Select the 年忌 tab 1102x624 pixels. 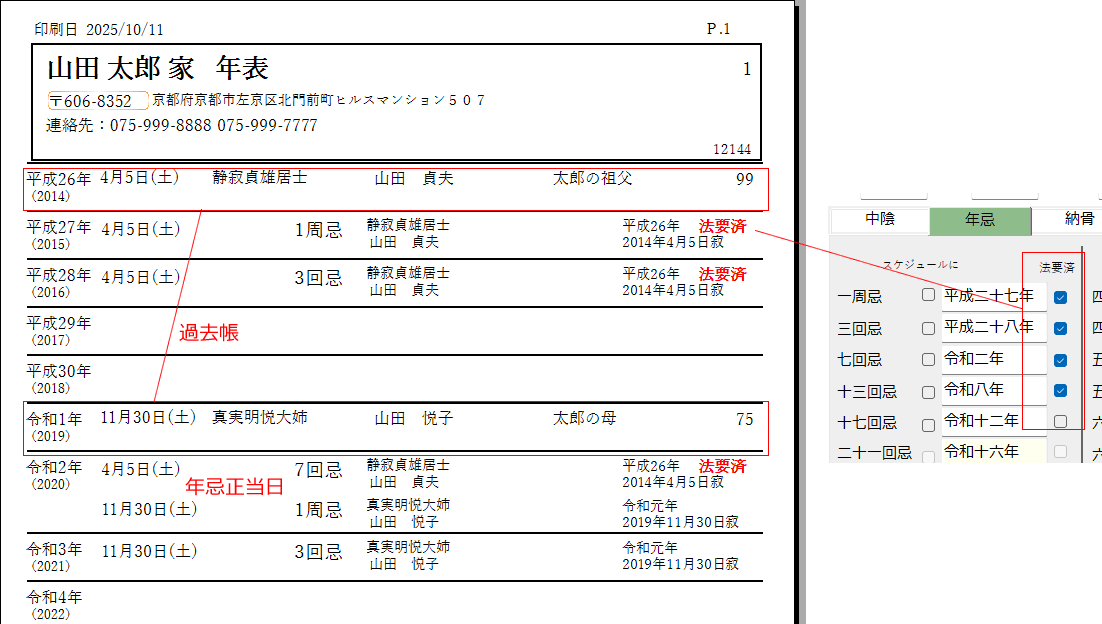979,220
